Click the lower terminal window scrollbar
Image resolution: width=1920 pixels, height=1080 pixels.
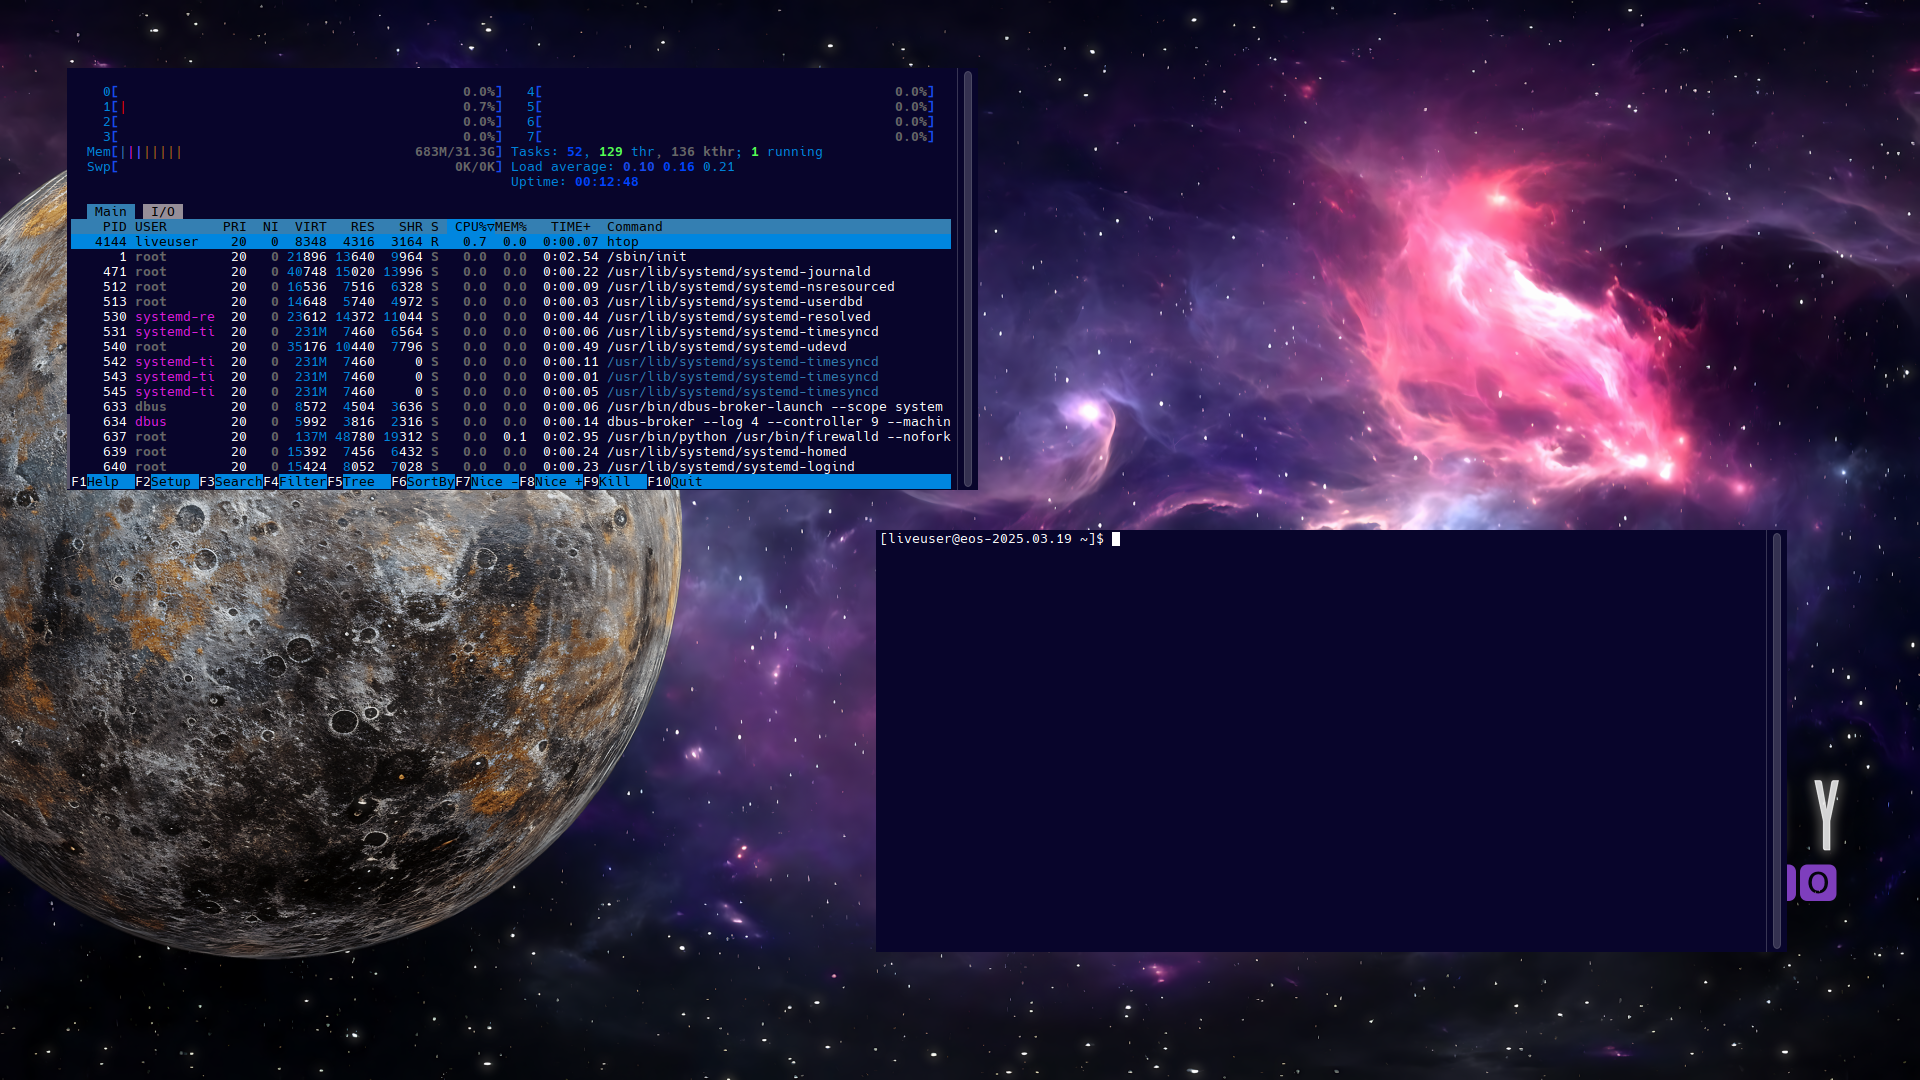coord(1777,740)
